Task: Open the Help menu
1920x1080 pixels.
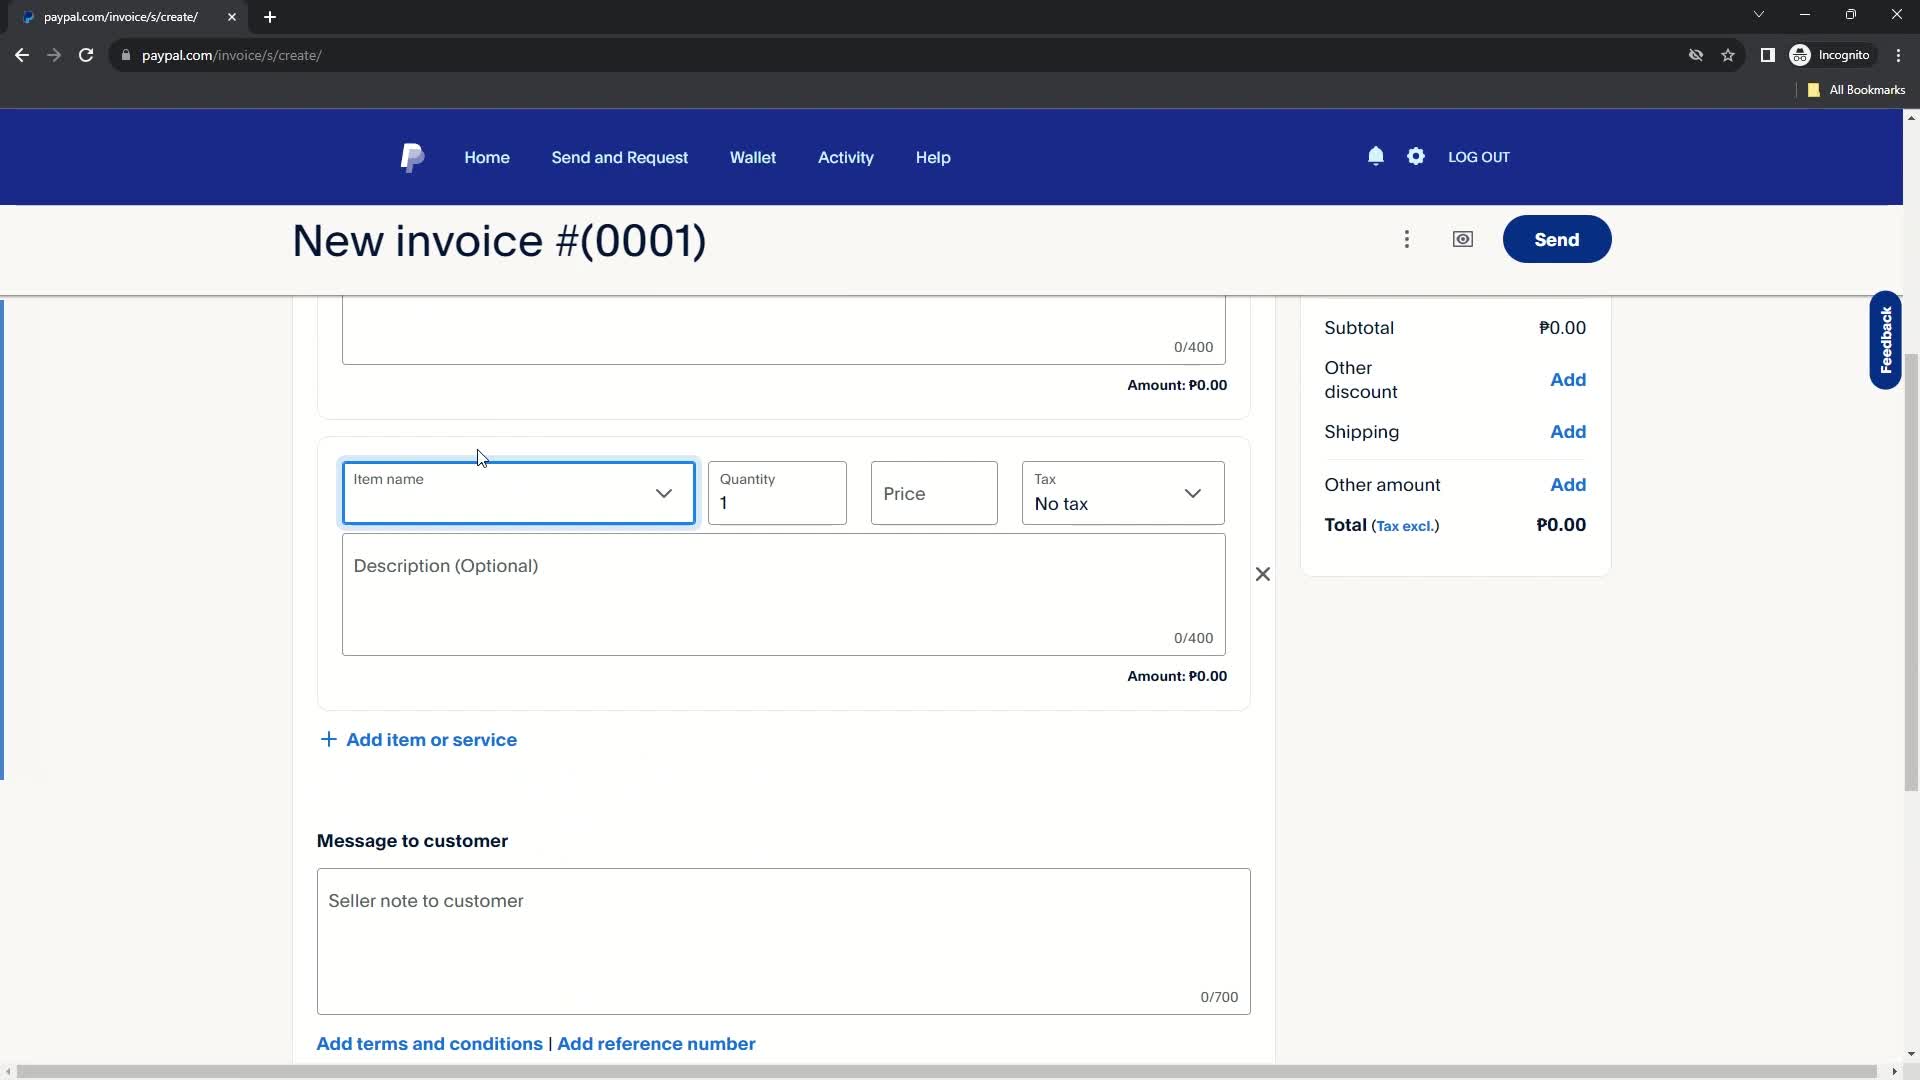Action: [x=933, y=158]
